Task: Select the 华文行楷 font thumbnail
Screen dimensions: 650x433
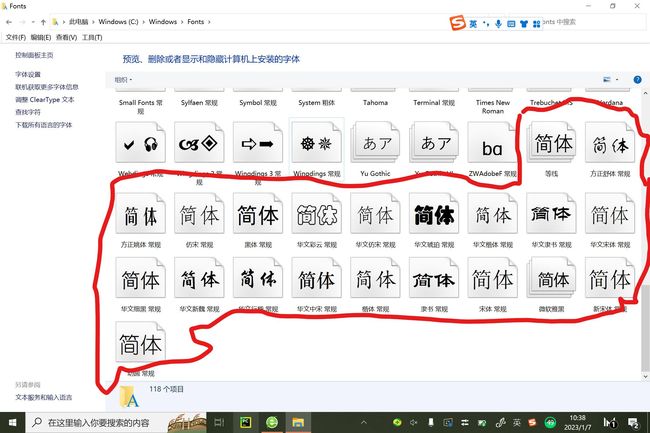Action: [x=258, y=278]
